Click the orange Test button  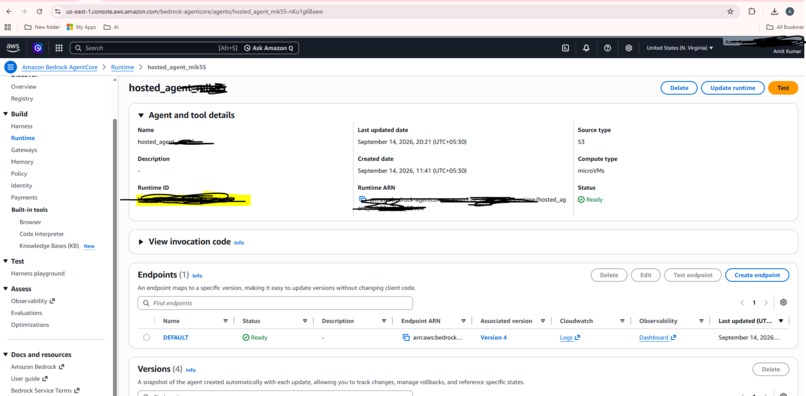[783, 88]
